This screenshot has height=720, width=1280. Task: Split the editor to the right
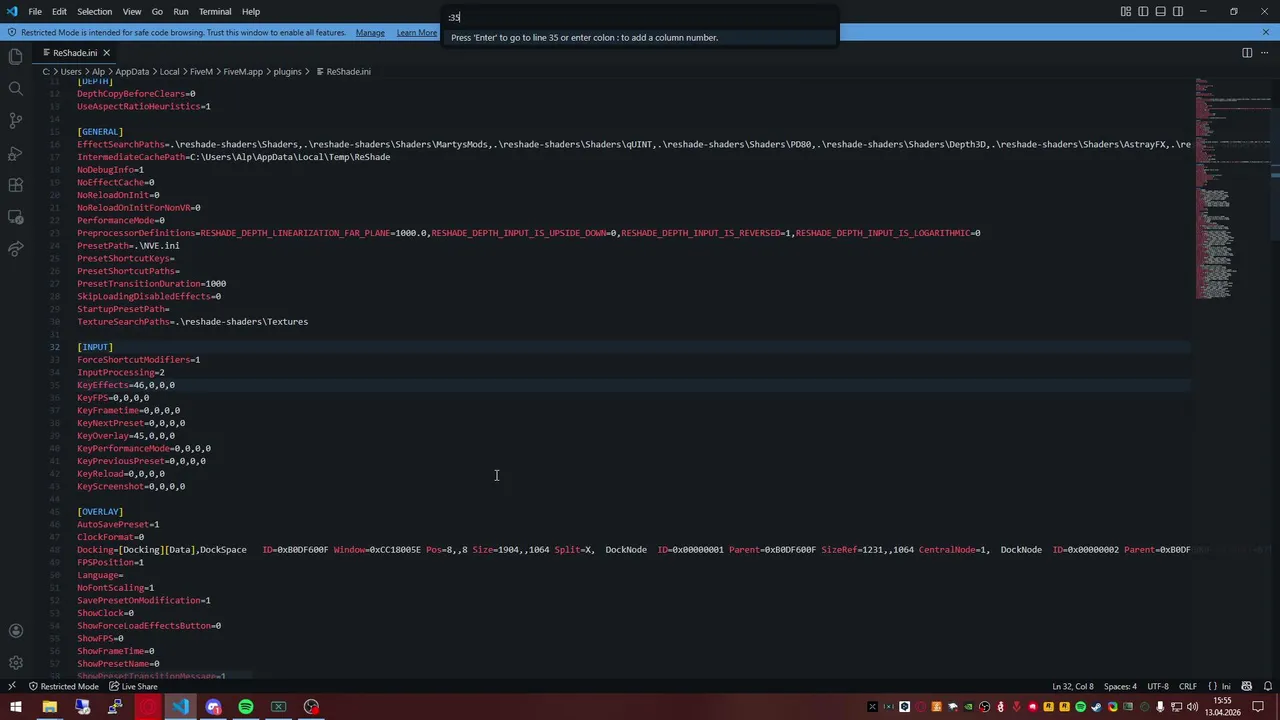(1247, 53)
